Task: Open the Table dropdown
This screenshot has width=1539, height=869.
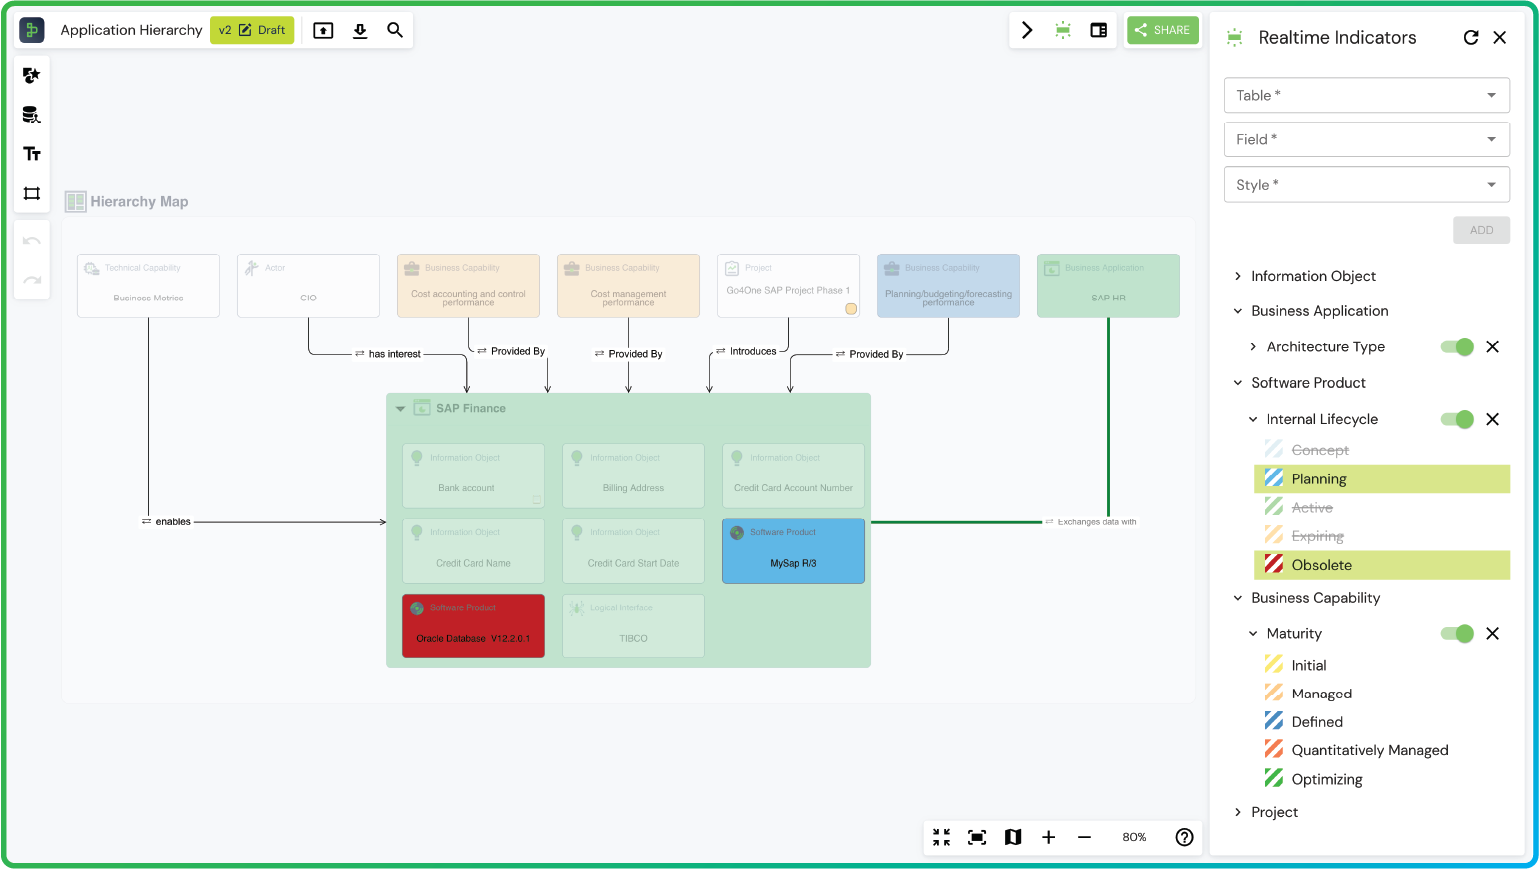Action: [1366, 95]
